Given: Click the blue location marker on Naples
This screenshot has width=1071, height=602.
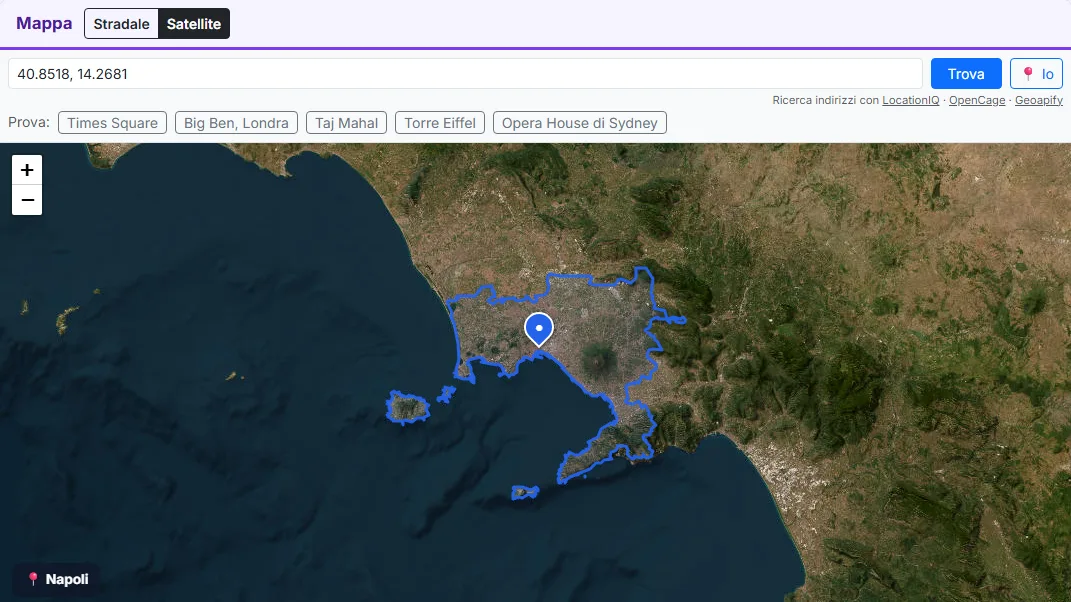Looking at the screenshot, I should [x=539, y=329].
